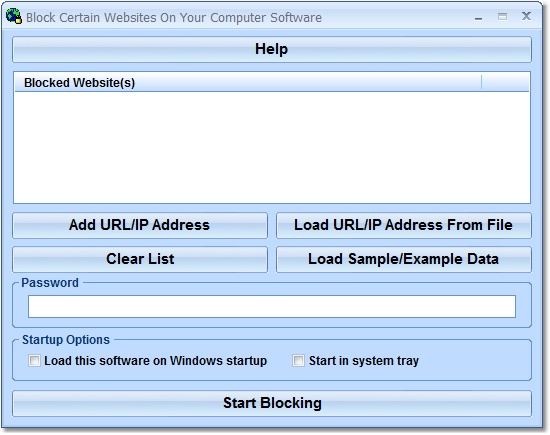Load Sample/Example Data into the list
The image size is (550, 435).
point(404,259)
